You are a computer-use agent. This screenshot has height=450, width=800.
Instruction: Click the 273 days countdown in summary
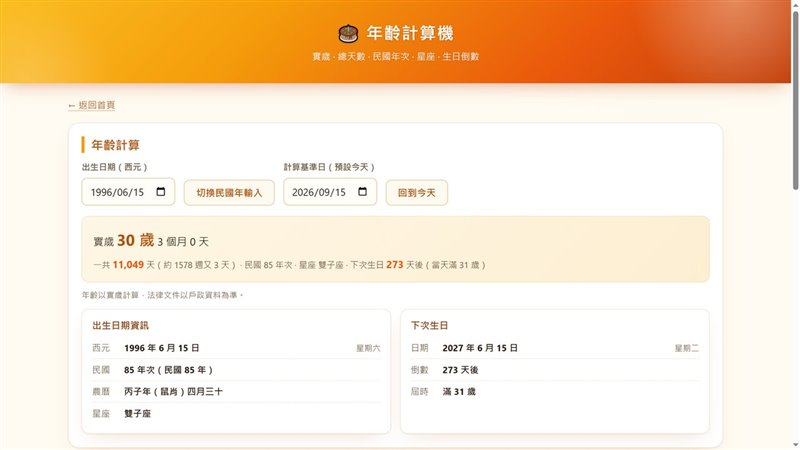click(394, 265)
